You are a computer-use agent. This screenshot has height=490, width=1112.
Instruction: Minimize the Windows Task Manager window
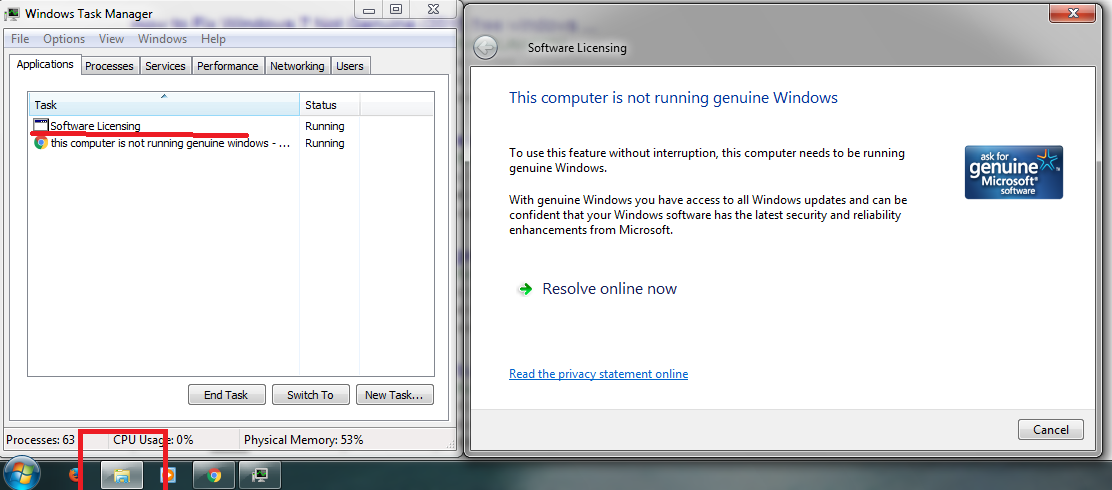coord(367,9)
